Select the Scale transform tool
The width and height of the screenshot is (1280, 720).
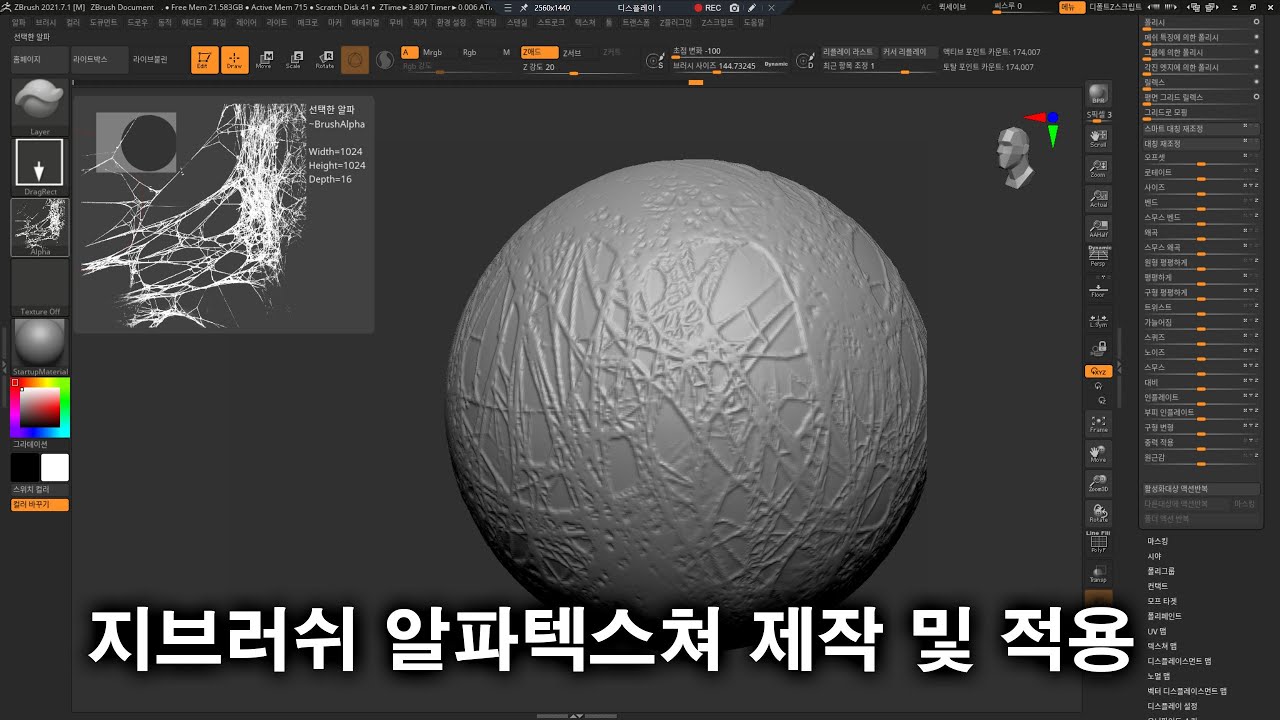pyautogui.click(x=294, y=60)
